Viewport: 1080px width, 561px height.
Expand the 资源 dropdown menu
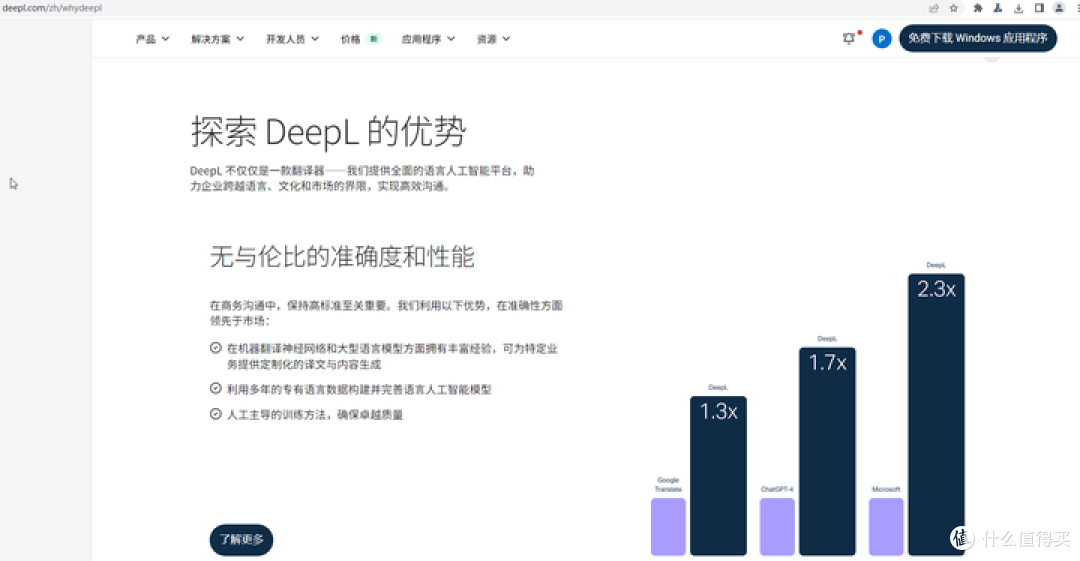point(493,39)
